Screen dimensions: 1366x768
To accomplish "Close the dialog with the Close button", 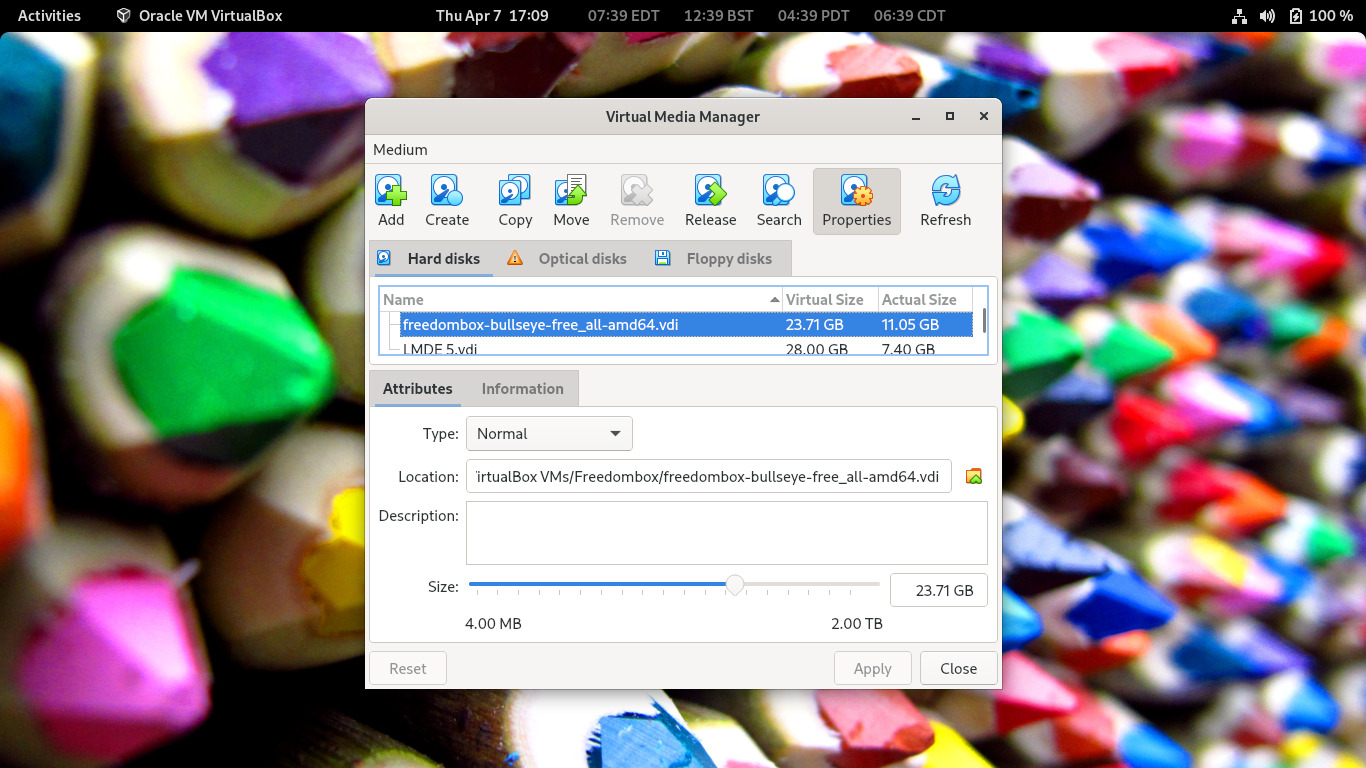I will point(958,669).
